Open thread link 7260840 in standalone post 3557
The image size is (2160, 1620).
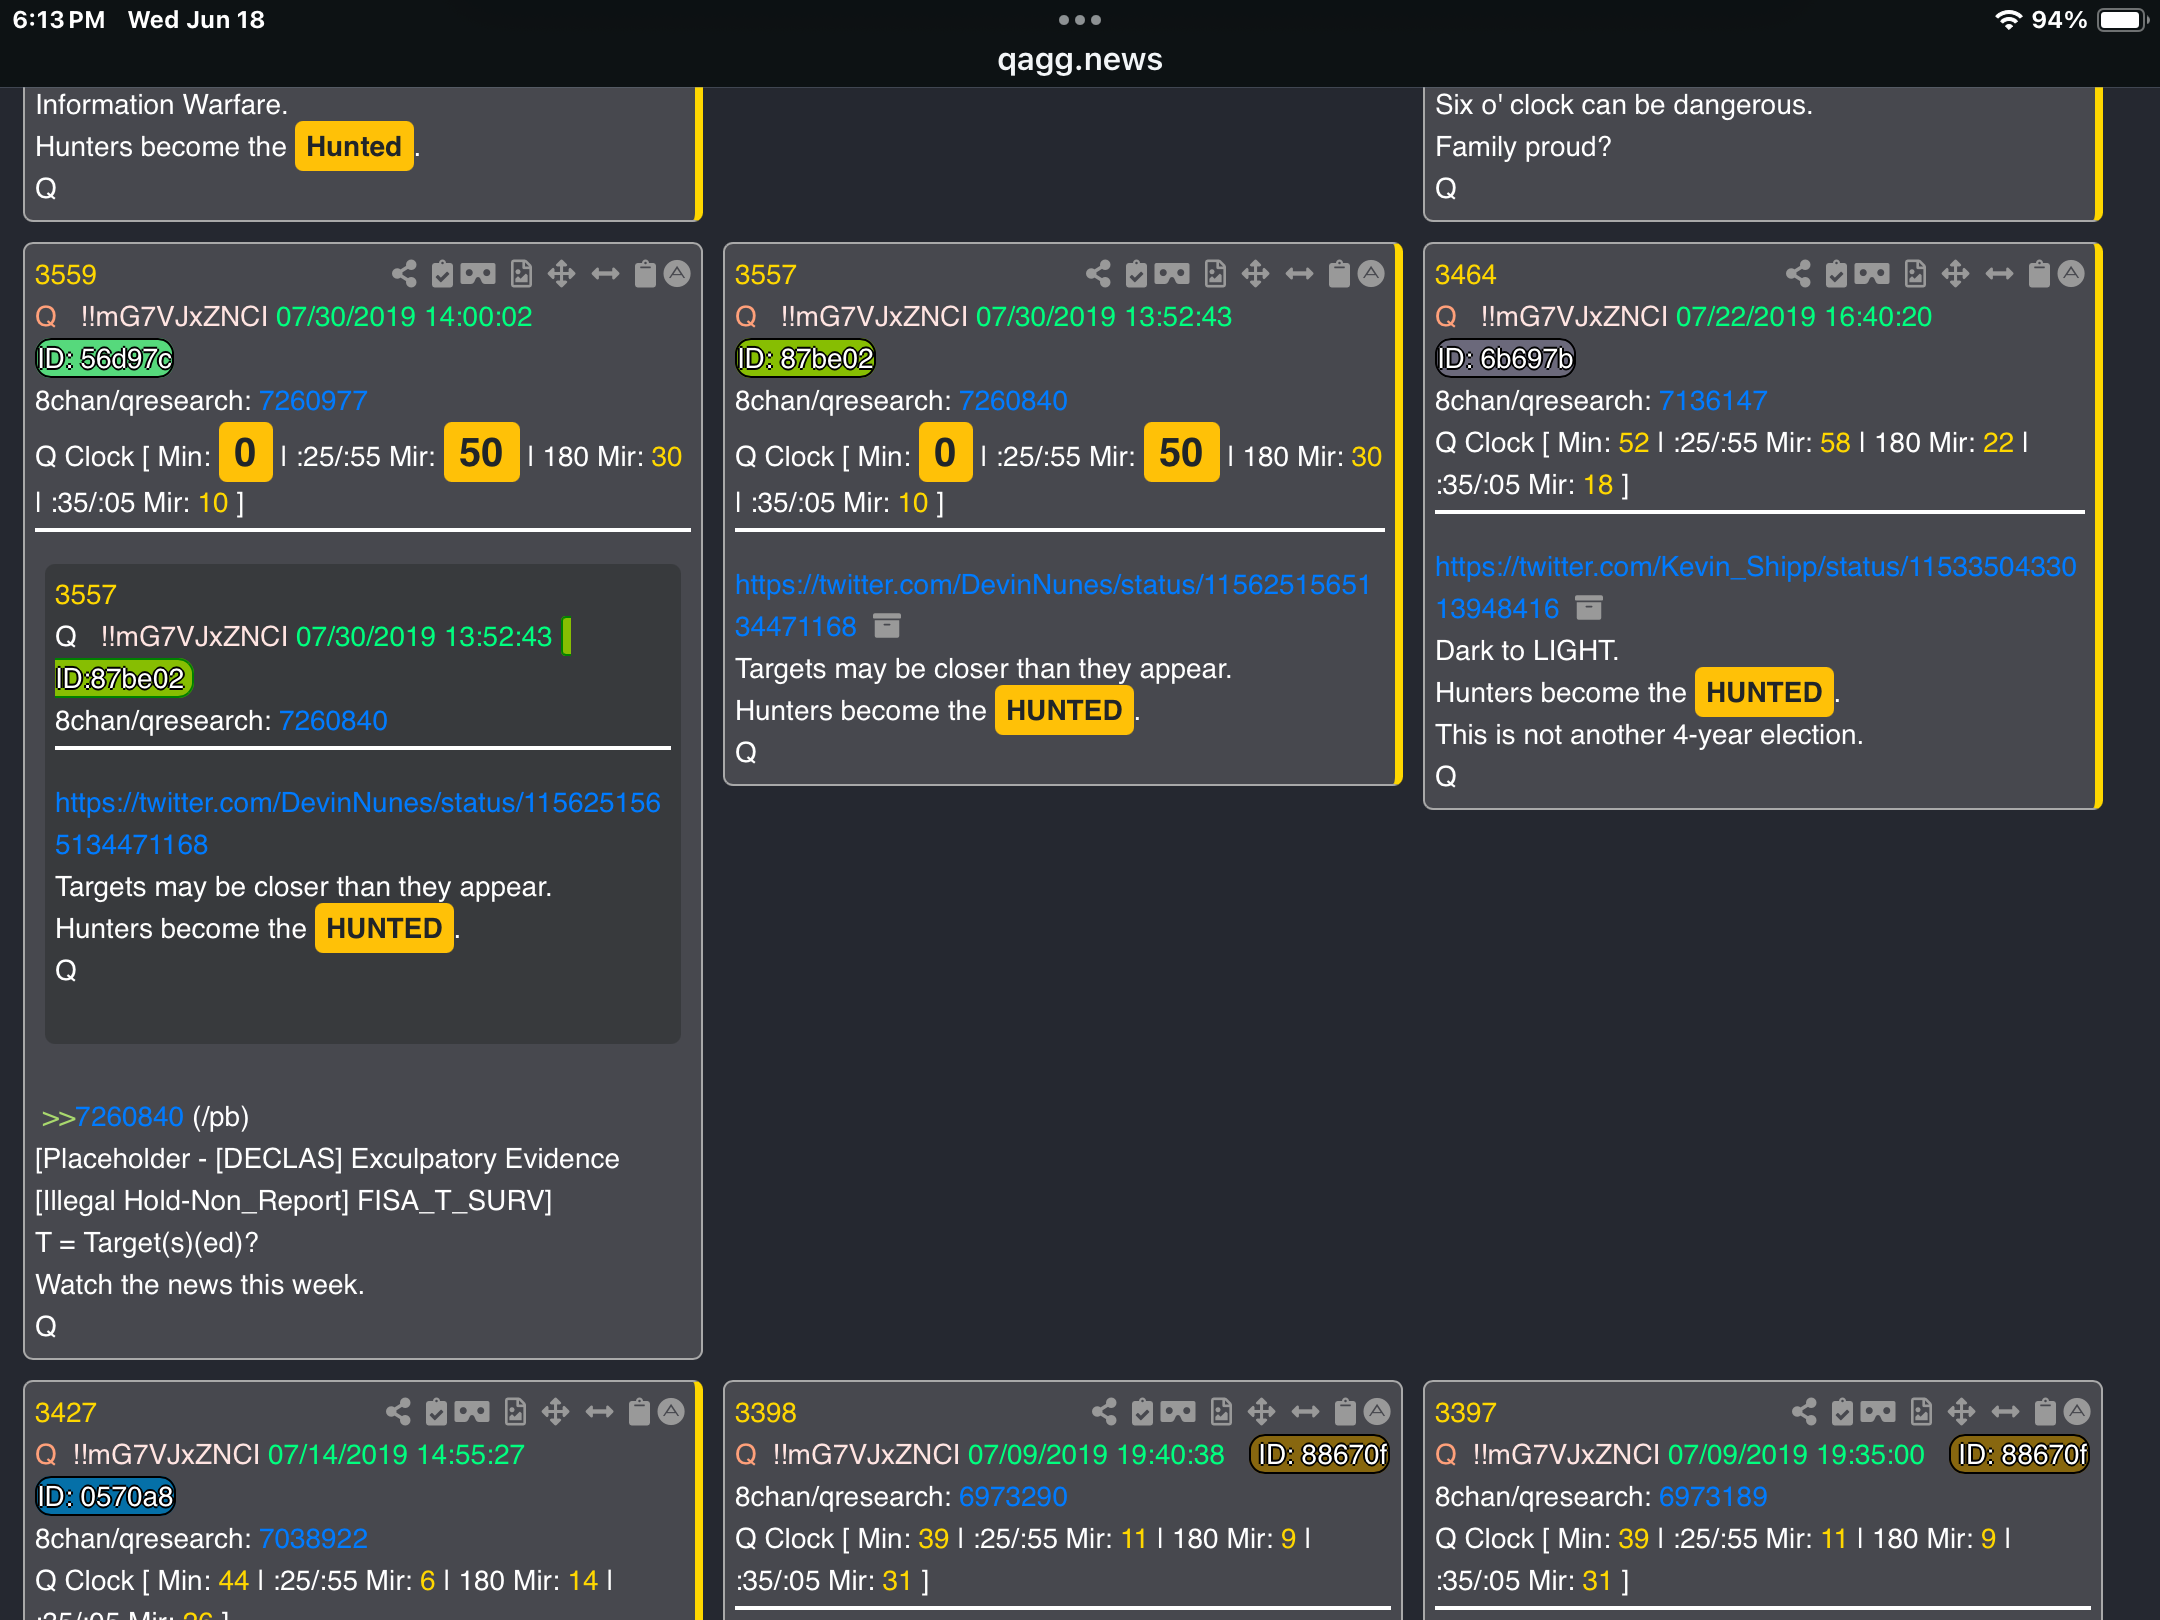pyautogui.click(x=1013, y=401)
